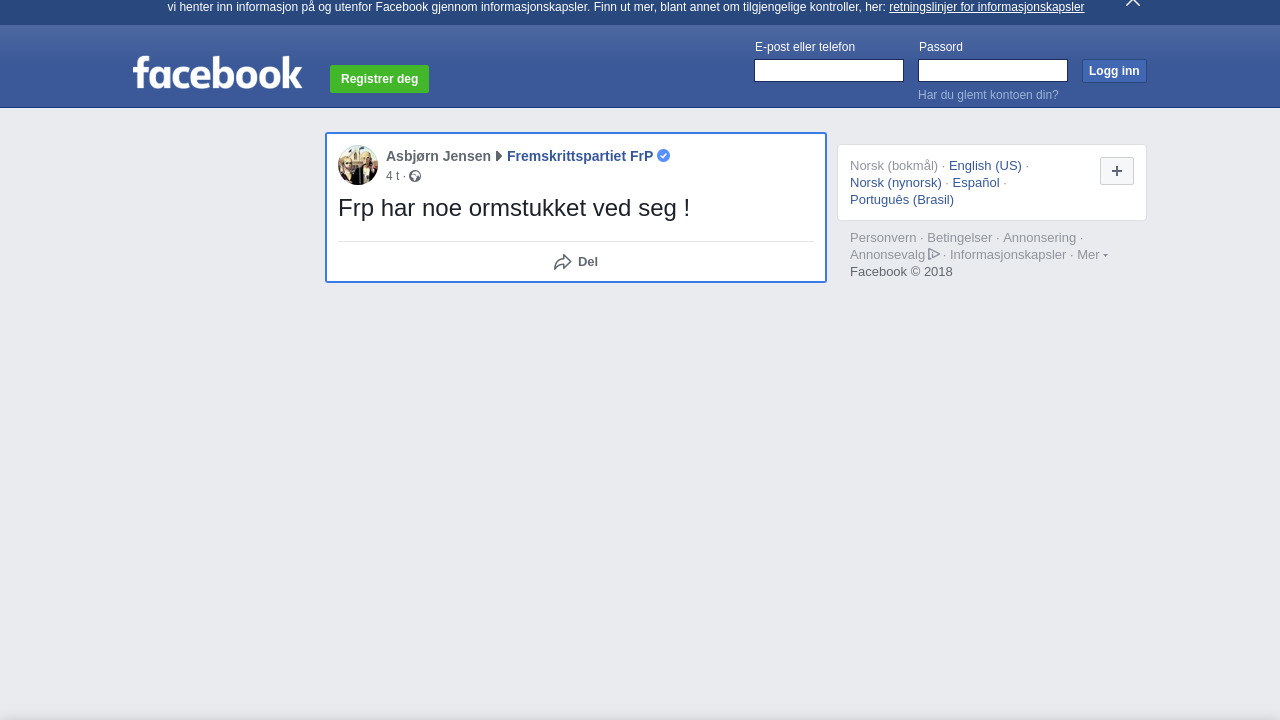
Task: Expand the Mer footer dropdown
Action: (1092, 254)
